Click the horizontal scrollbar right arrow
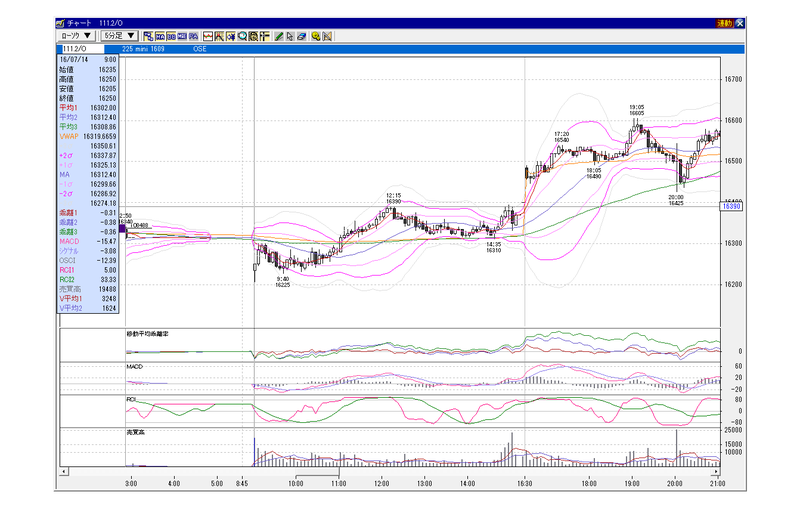The width and height of the screenshot is (800, 507). click(716, 470)
